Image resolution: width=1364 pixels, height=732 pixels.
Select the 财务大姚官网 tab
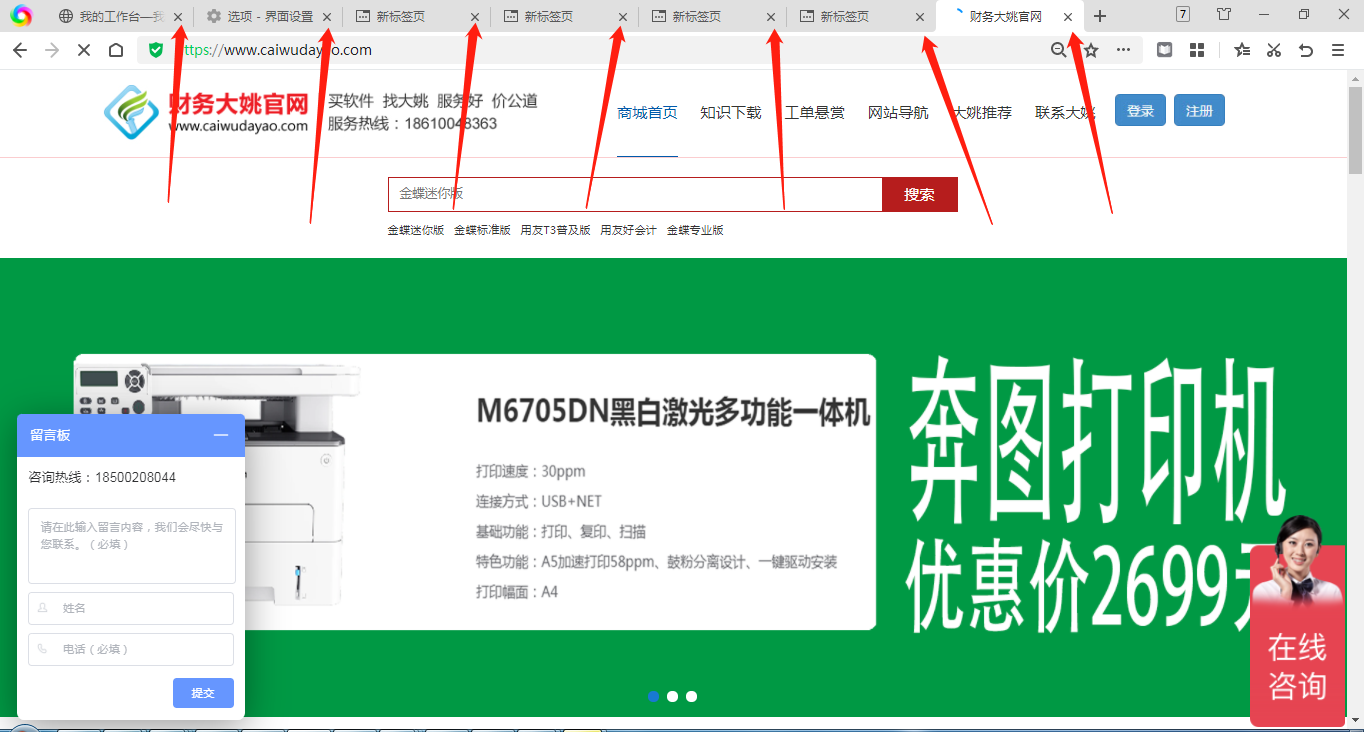(x=1010, y=17)
